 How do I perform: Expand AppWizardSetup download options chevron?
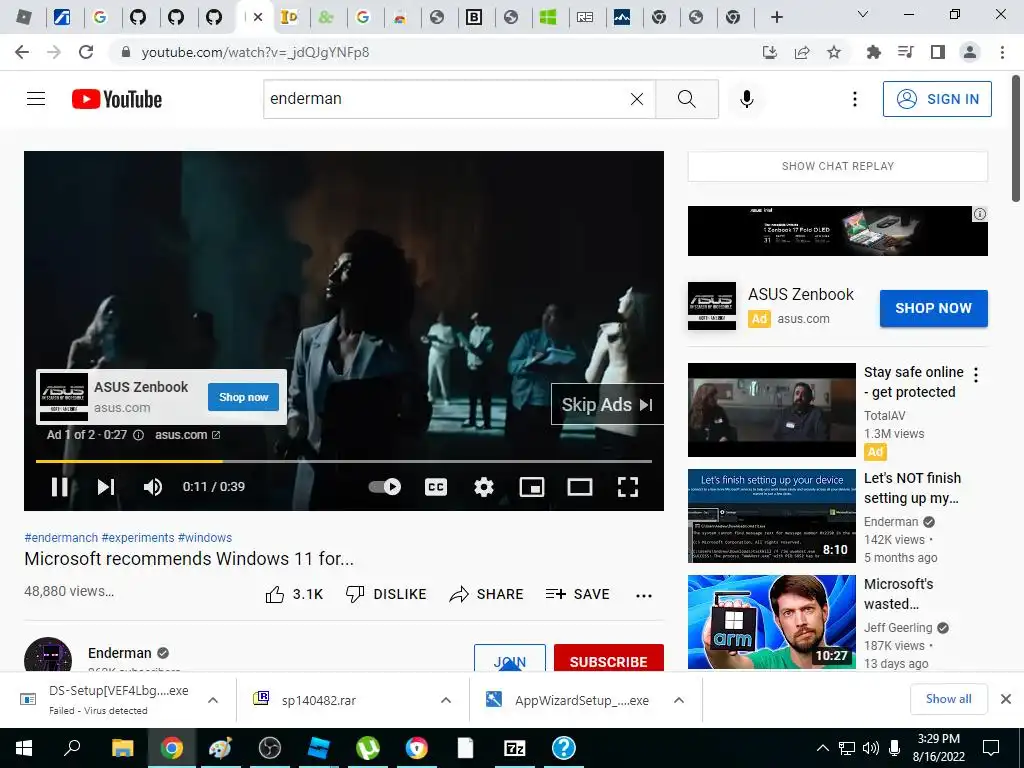tap(679, 700)
